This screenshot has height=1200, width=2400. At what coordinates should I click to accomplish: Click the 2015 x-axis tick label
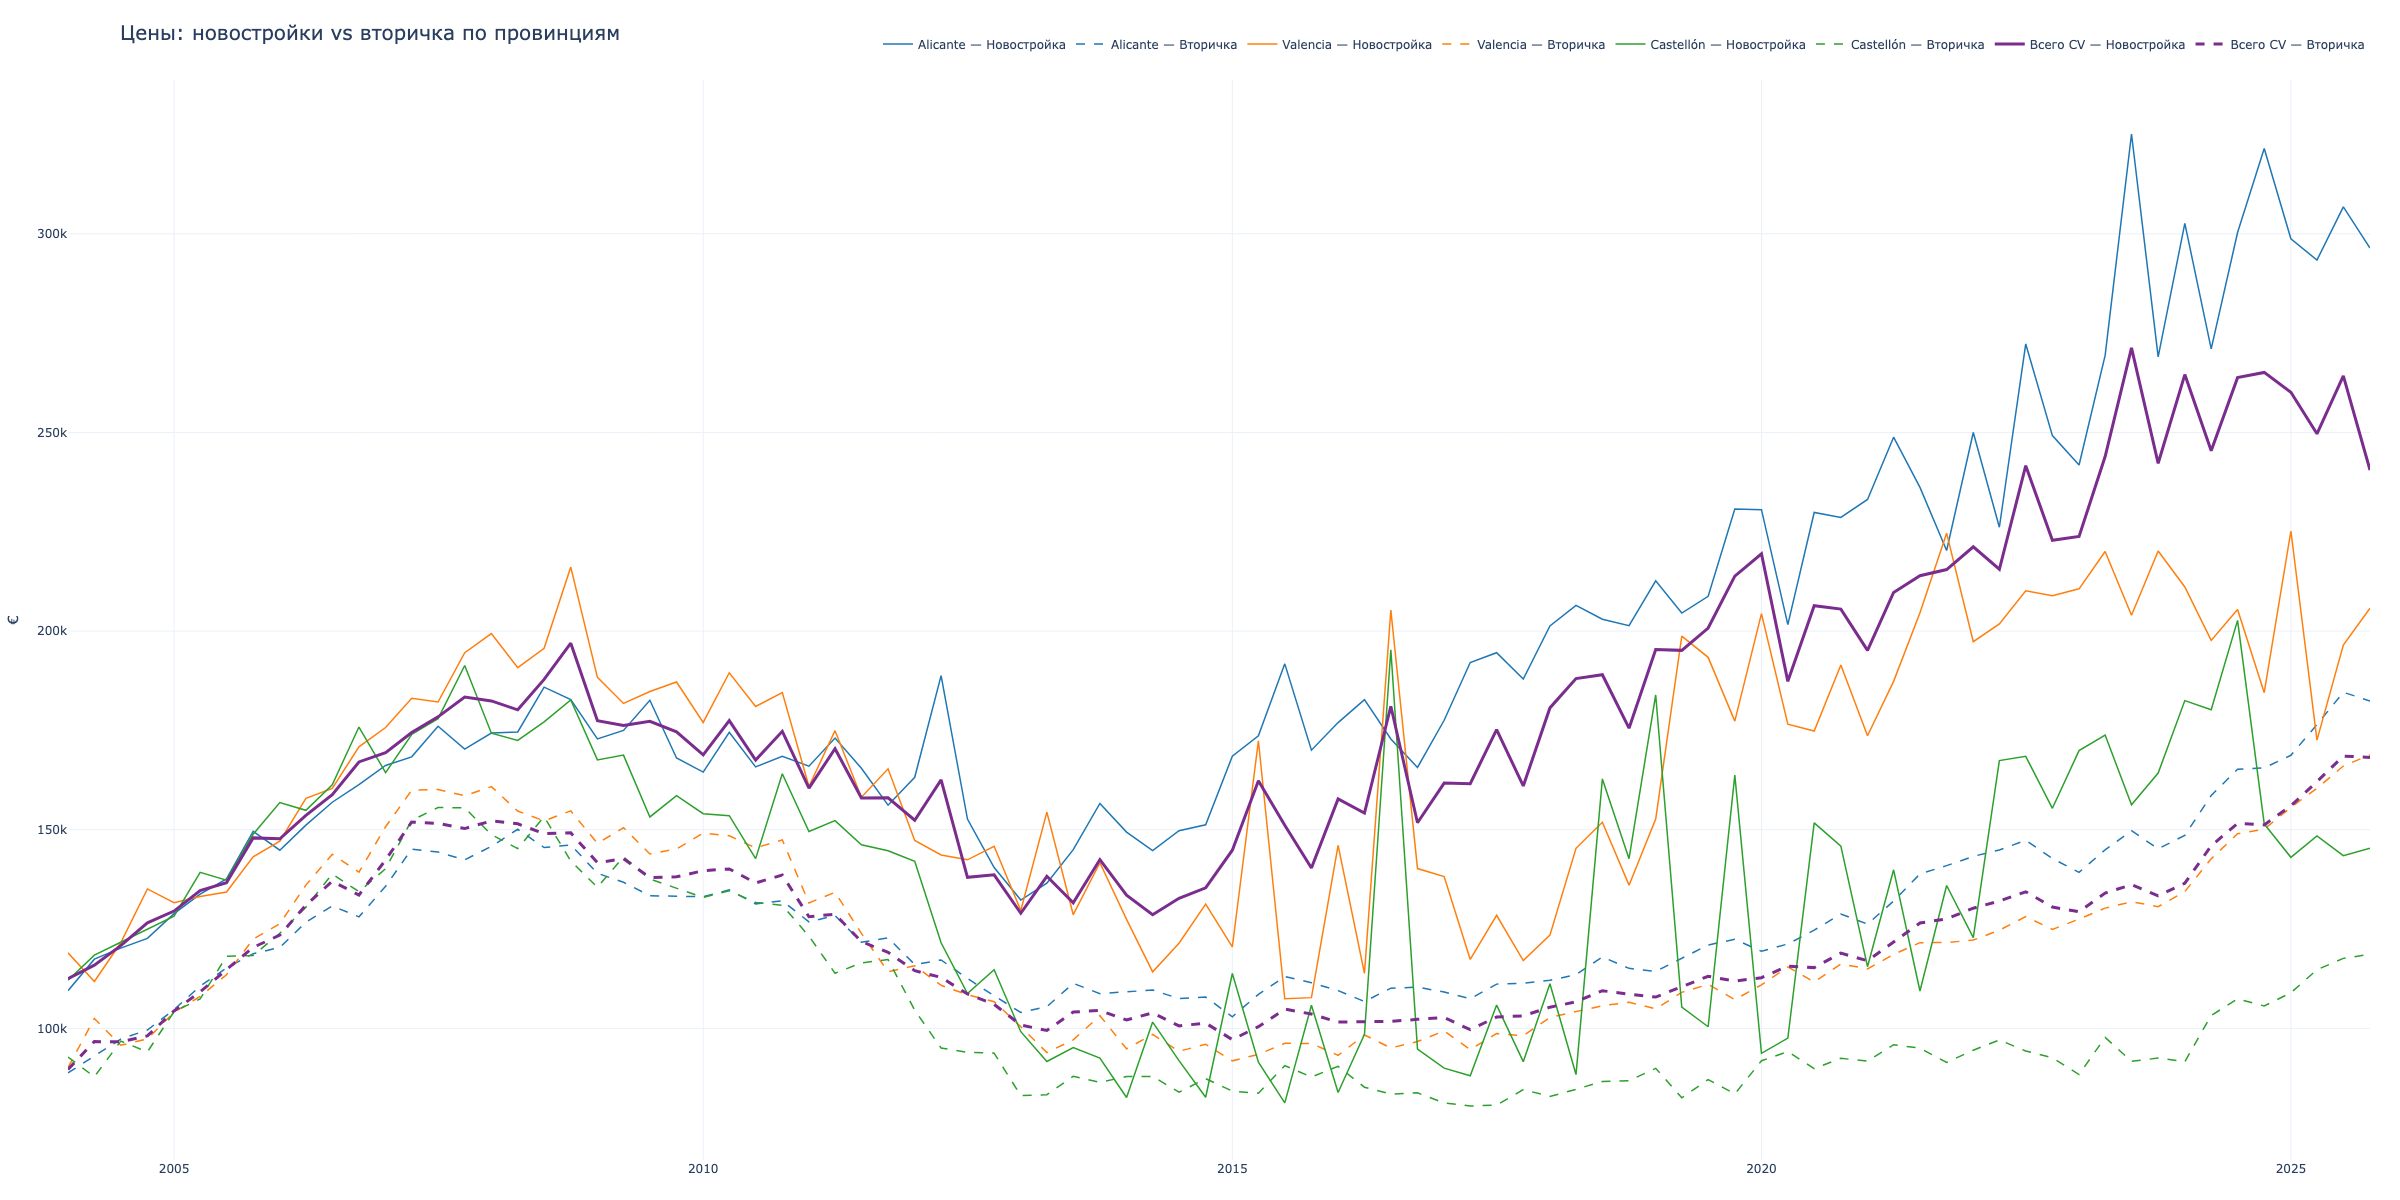1232,1169
